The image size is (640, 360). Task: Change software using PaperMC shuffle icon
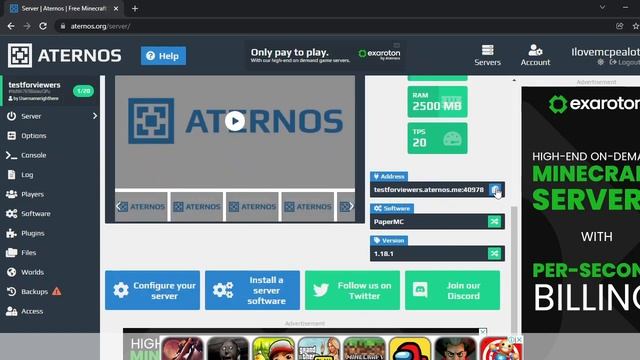494,222
